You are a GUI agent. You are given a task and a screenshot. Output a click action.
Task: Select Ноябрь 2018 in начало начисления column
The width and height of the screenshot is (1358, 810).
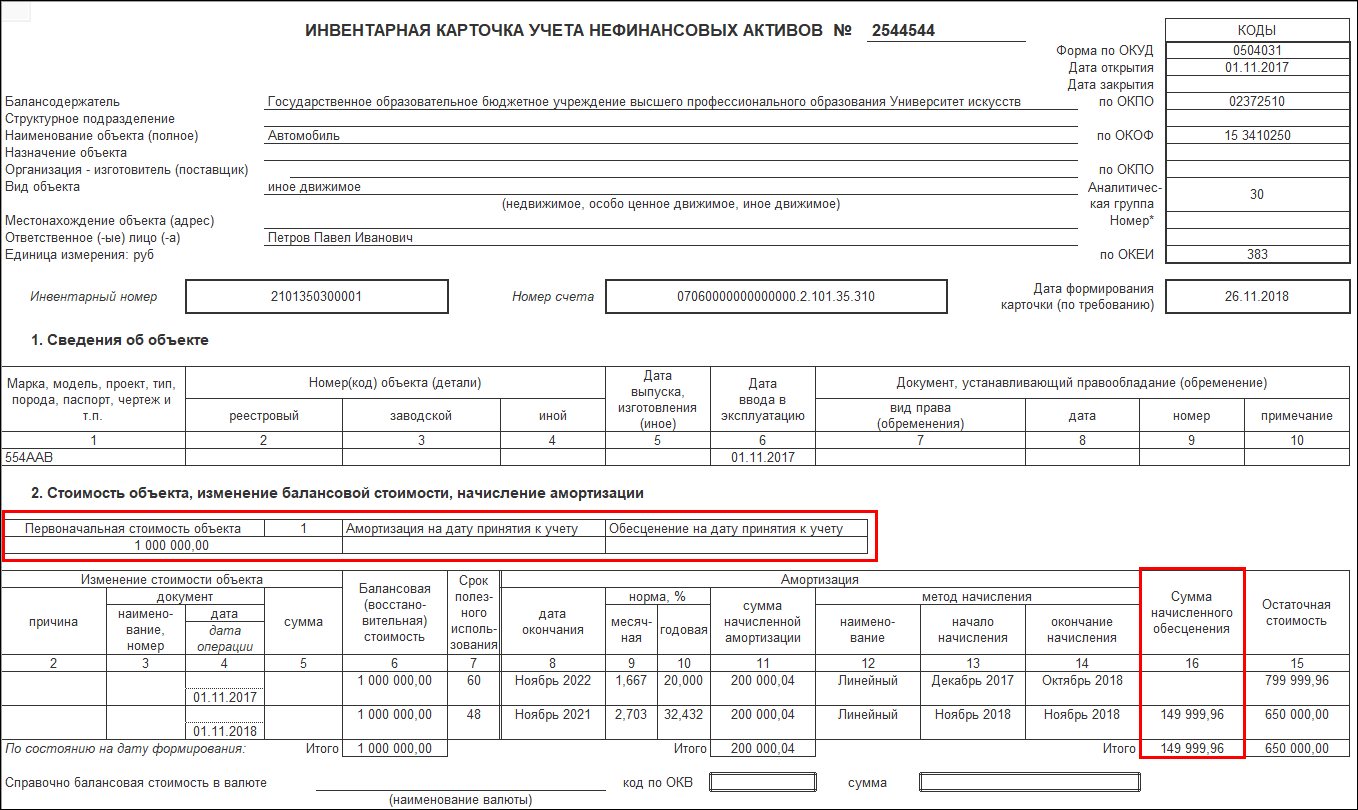pyautogui.click(x=973, y=715)
